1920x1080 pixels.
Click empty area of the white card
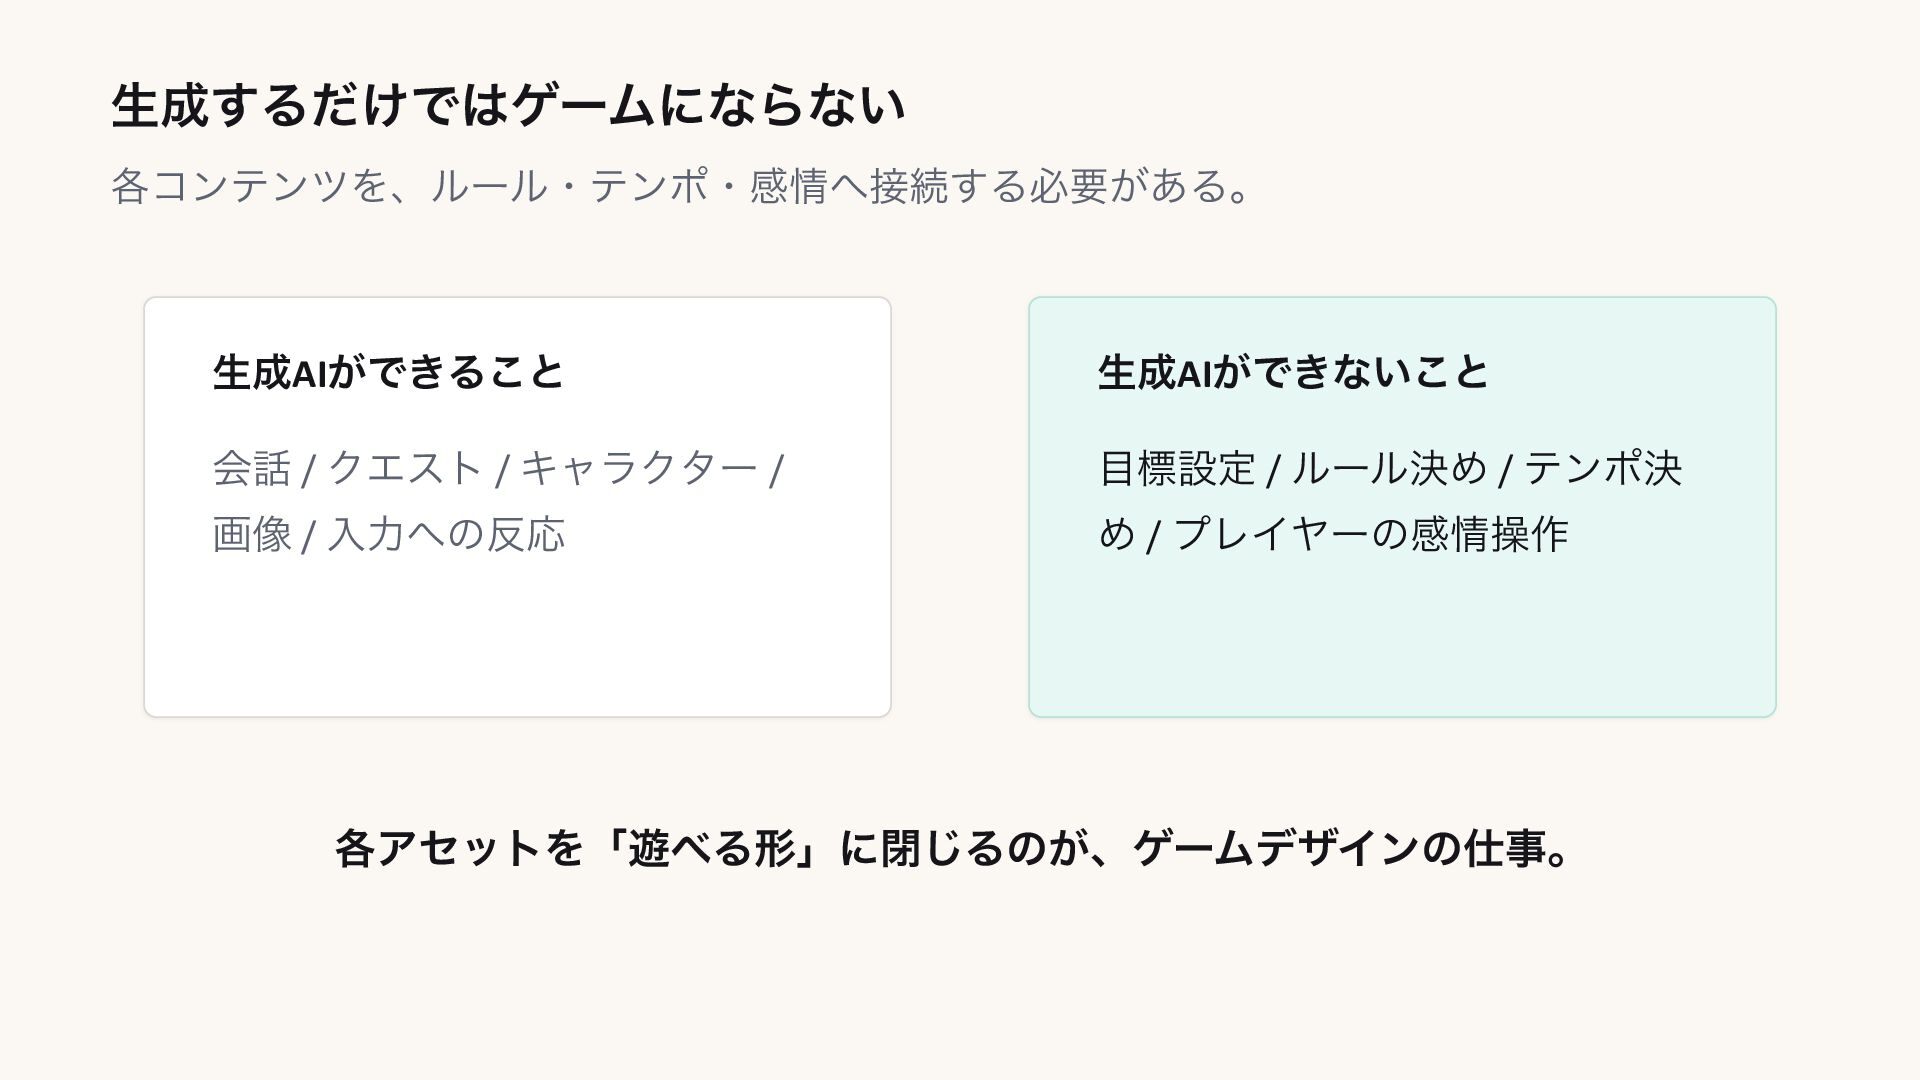pyautogui.click(x=517, y=640)
